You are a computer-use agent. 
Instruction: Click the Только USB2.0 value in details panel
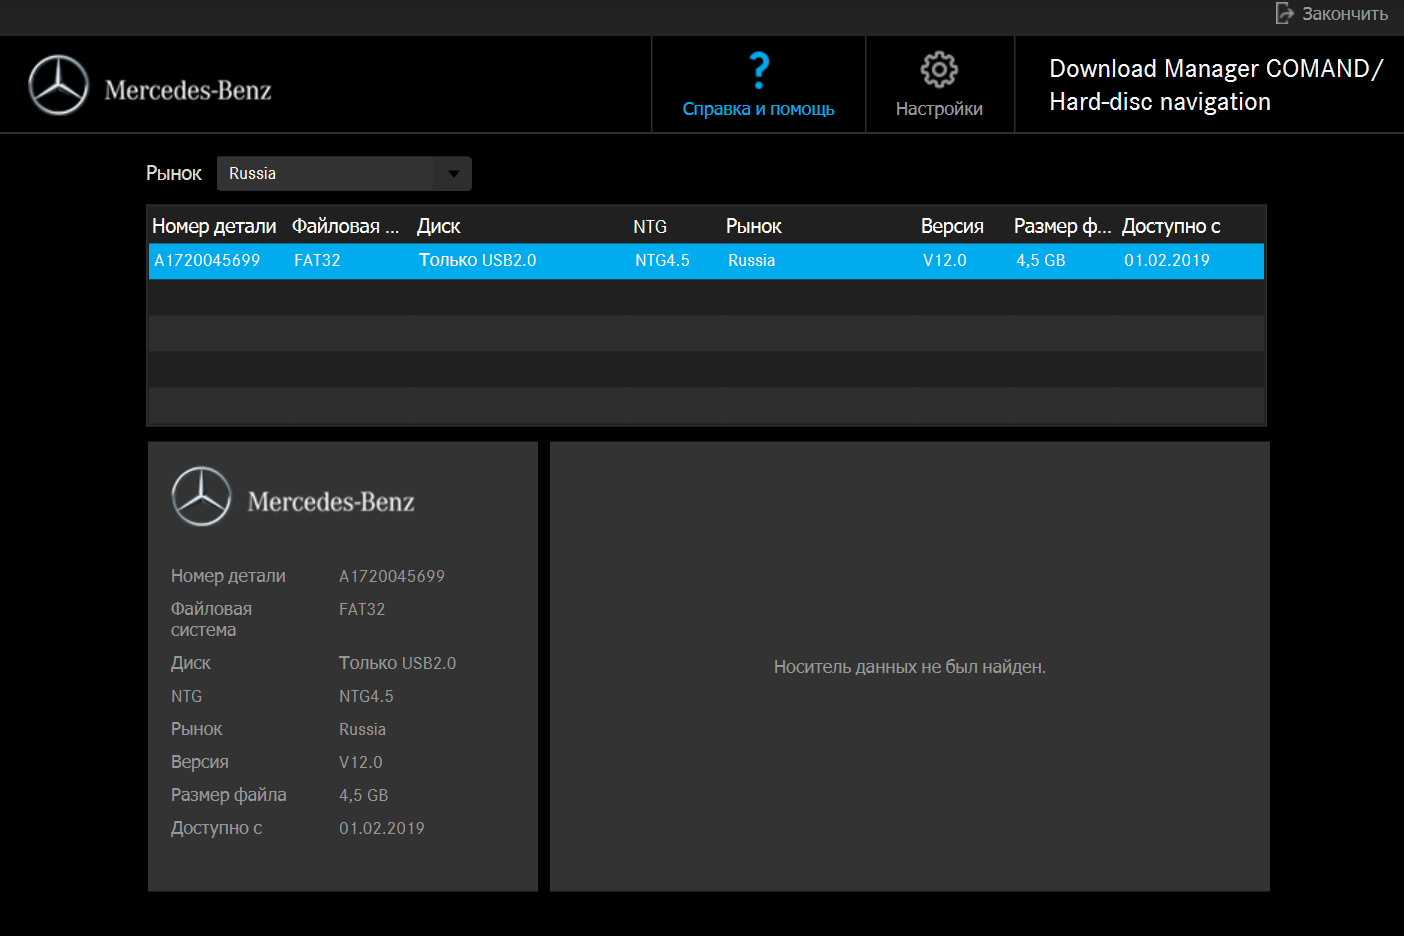coord(397,663)
